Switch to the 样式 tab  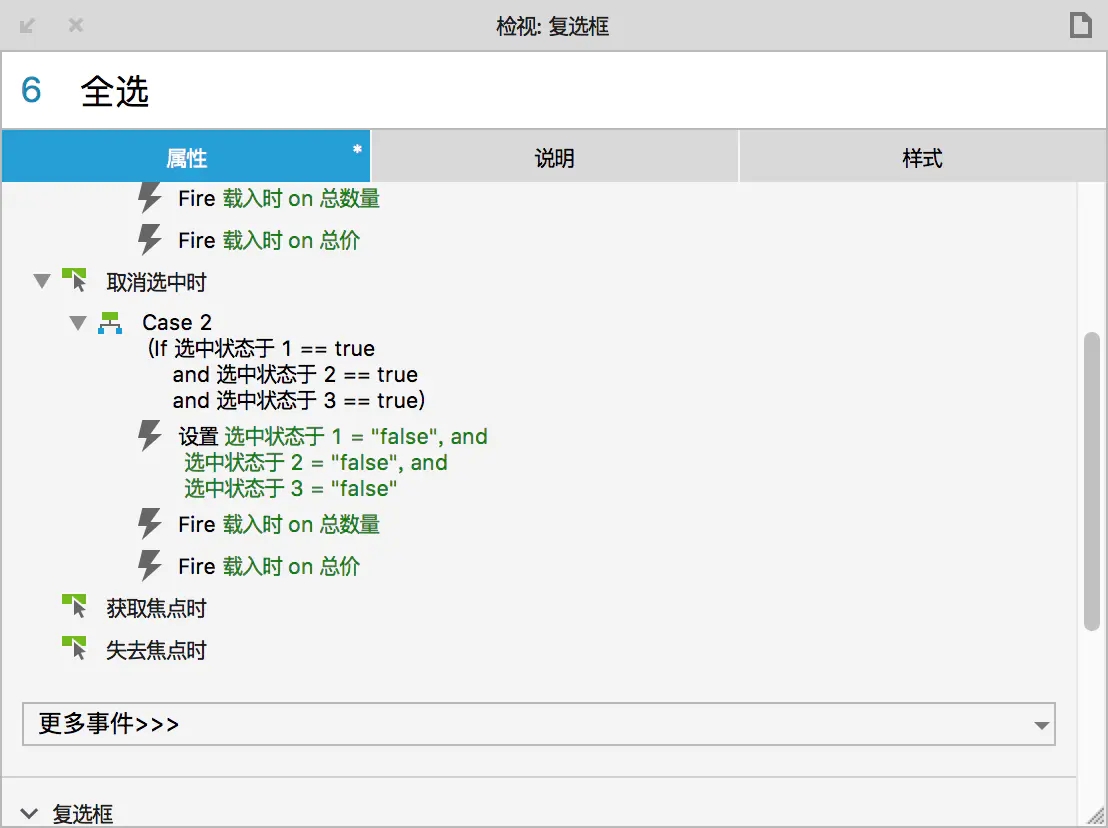point(921,156)
